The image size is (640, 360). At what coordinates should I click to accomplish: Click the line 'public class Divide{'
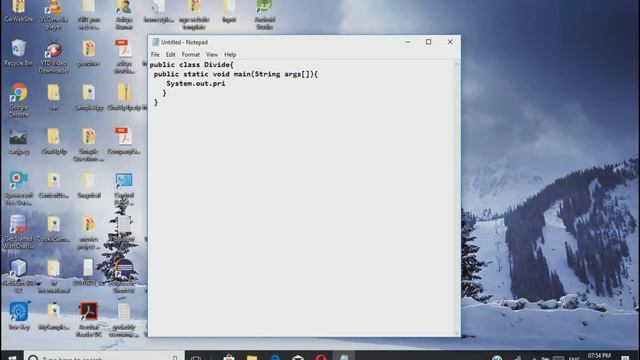coord(191,64)
